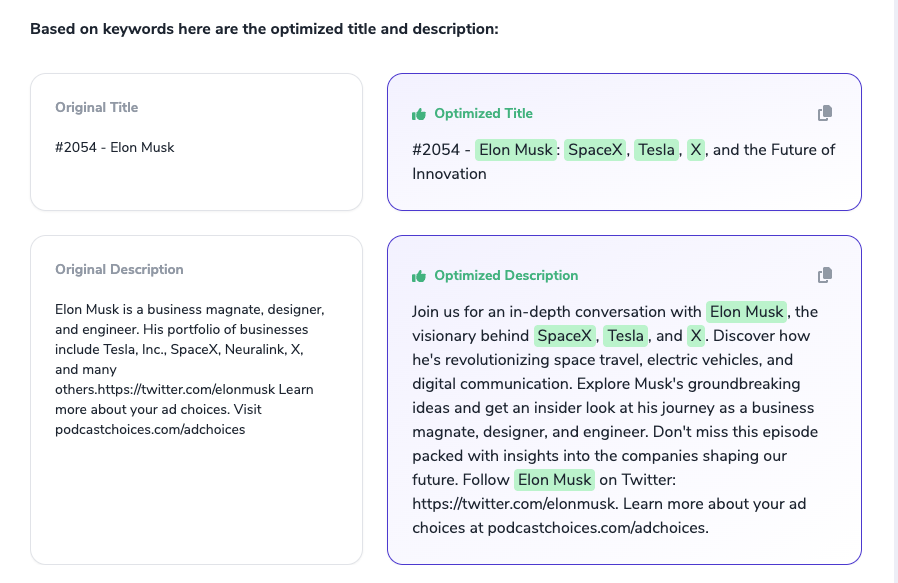
Task: Copy the Optimized Description text
Action: click(x=825, y=275)
